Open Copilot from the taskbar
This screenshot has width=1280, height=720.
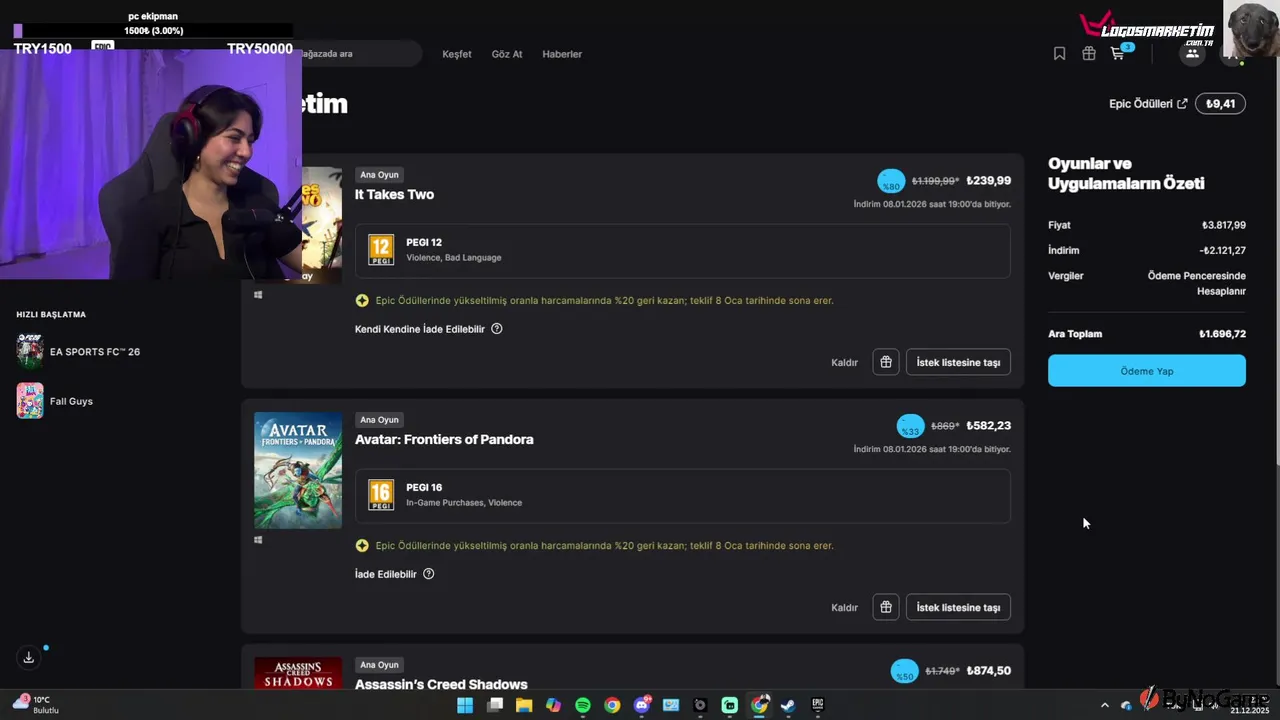point(553,705)
